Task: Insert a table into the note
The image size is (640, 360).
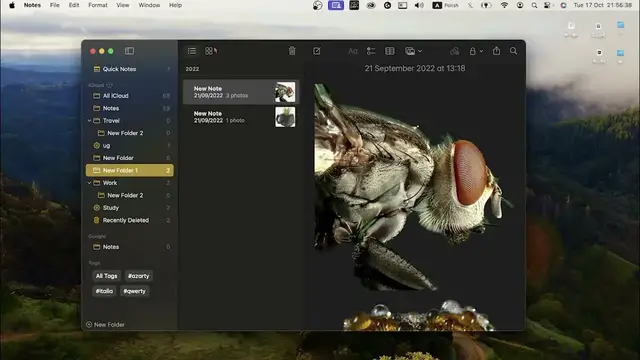Action: pos(390,51)
